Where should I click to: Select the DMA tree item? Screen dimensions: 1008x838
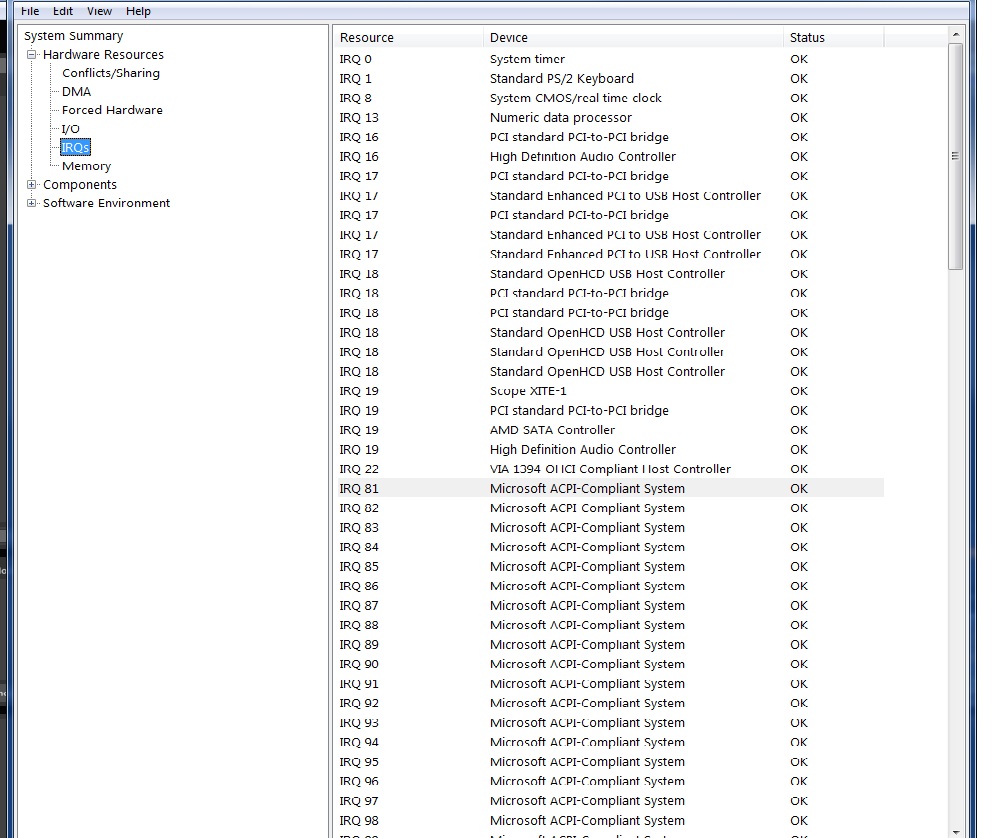click(x=76, y=92)
